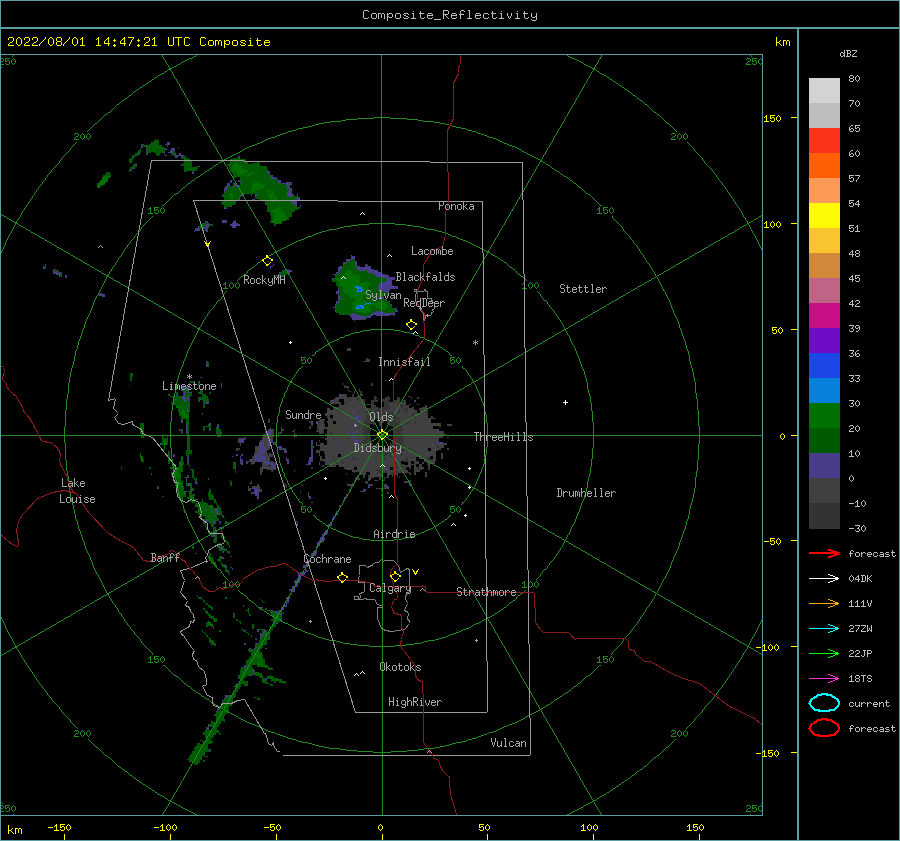900x841 pixels.
Task: Click the red forecast ellipse legend icon
Action: [824, 728]
